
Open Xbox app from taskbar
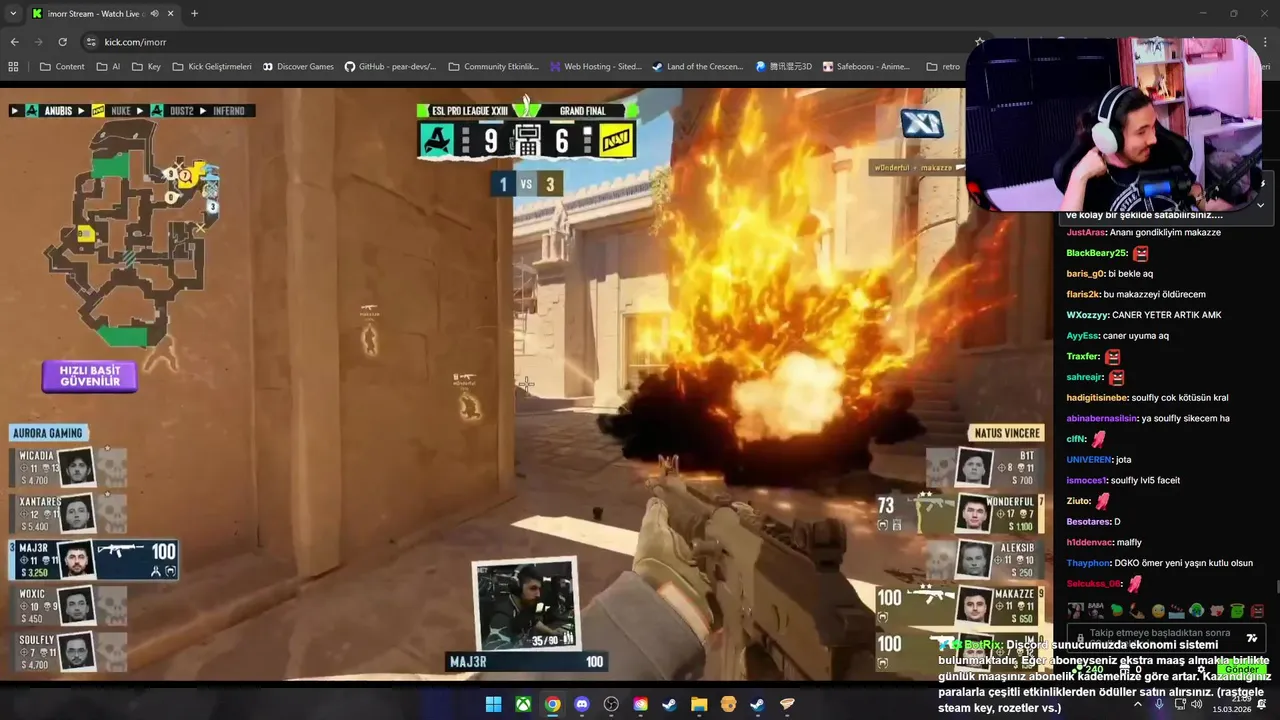[x=523, y=704]
